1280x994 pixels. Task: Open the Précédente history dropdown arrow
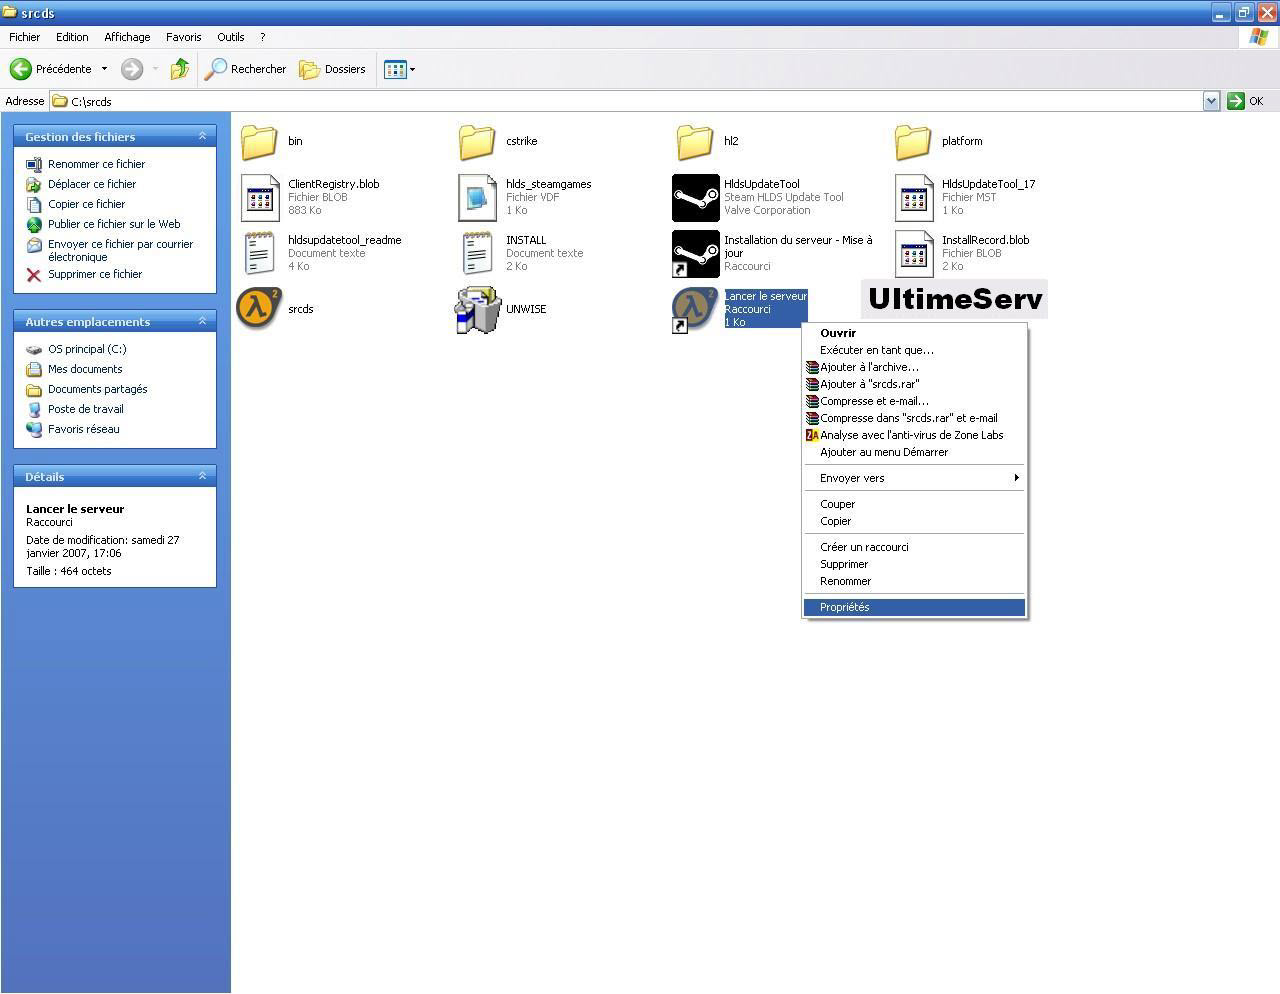[x=104, y=69]
